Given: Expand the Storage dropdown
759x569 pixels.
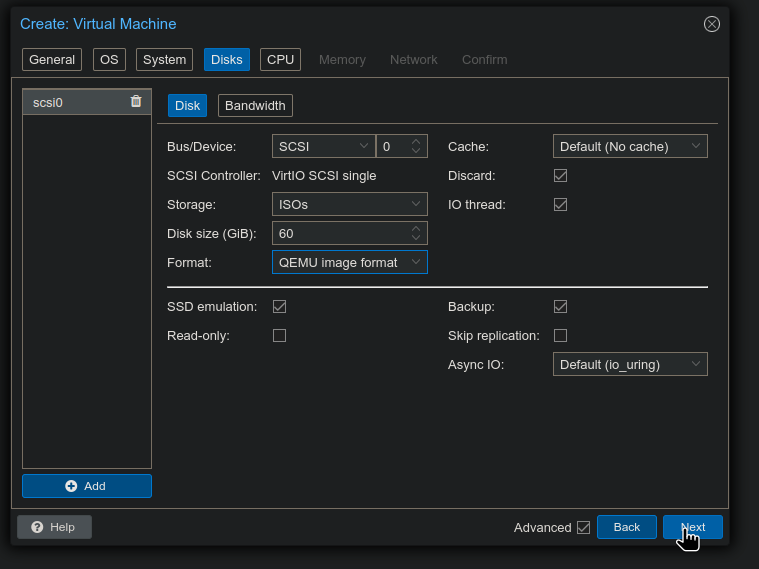Looking at the screenshot, I should pyautogui.click(x=349, y=204).
